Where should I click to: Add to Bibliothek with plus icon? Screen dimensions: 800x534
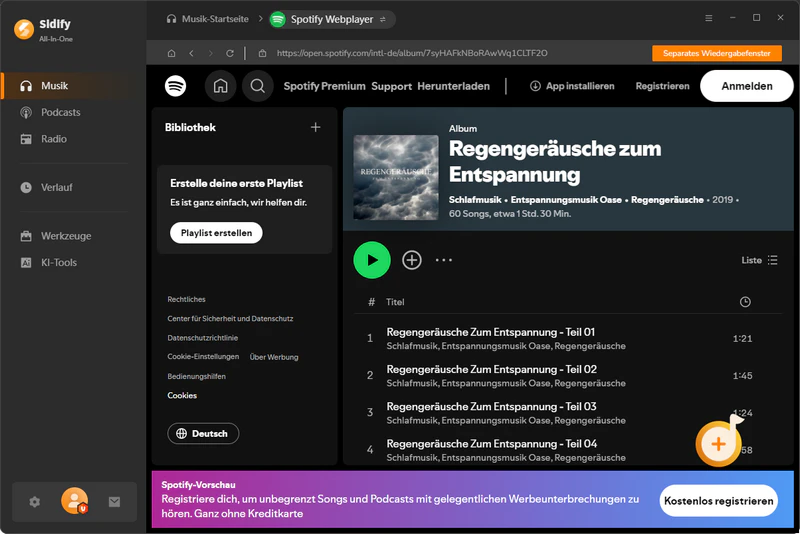point(316,127)
